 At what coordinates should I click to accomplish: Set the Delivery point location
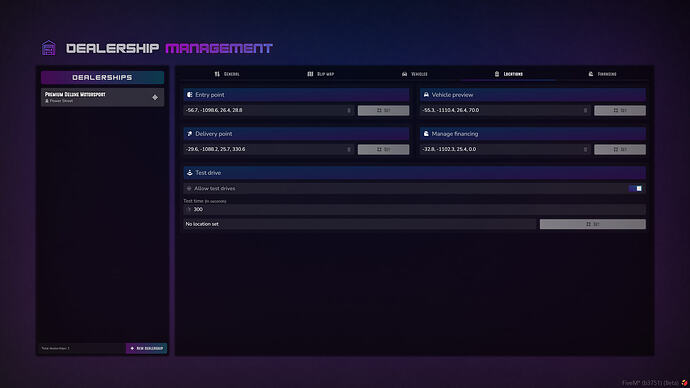pos(383,150)
